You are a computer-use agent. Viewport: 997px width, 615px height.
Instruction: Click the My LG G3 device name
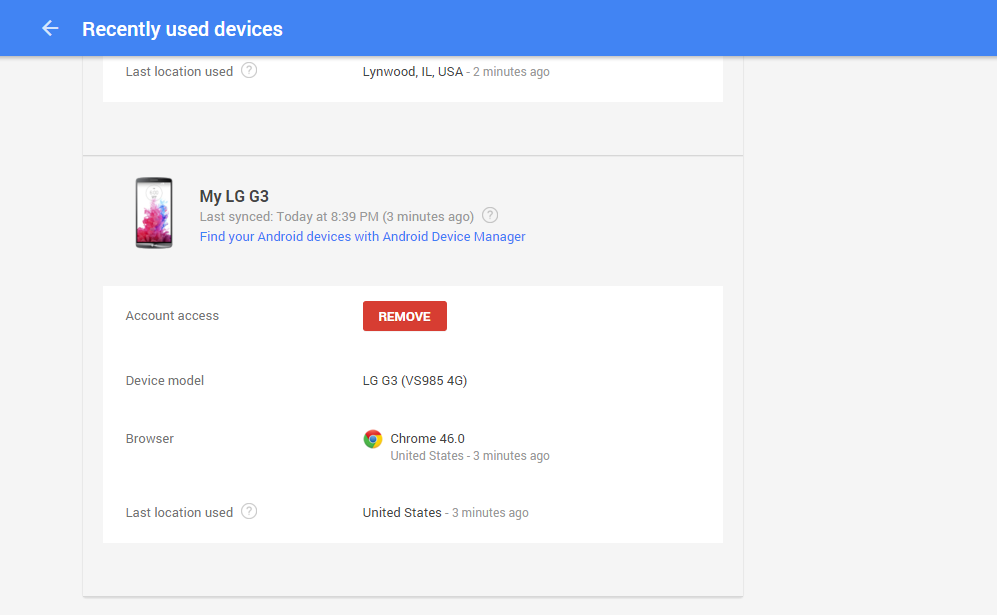point(234,196)
